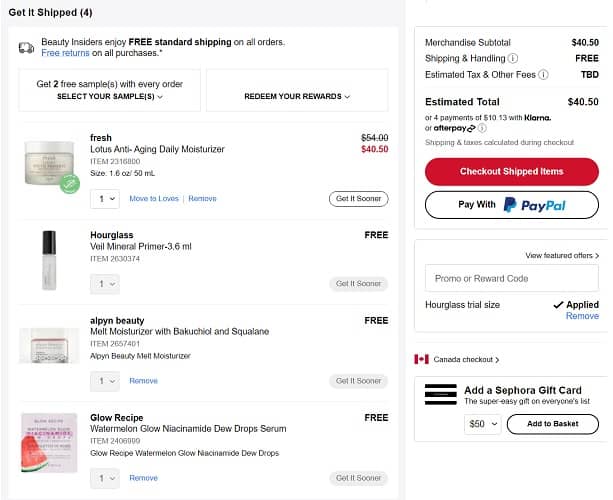Click Add to Basket for gift card

coord(552,424)
